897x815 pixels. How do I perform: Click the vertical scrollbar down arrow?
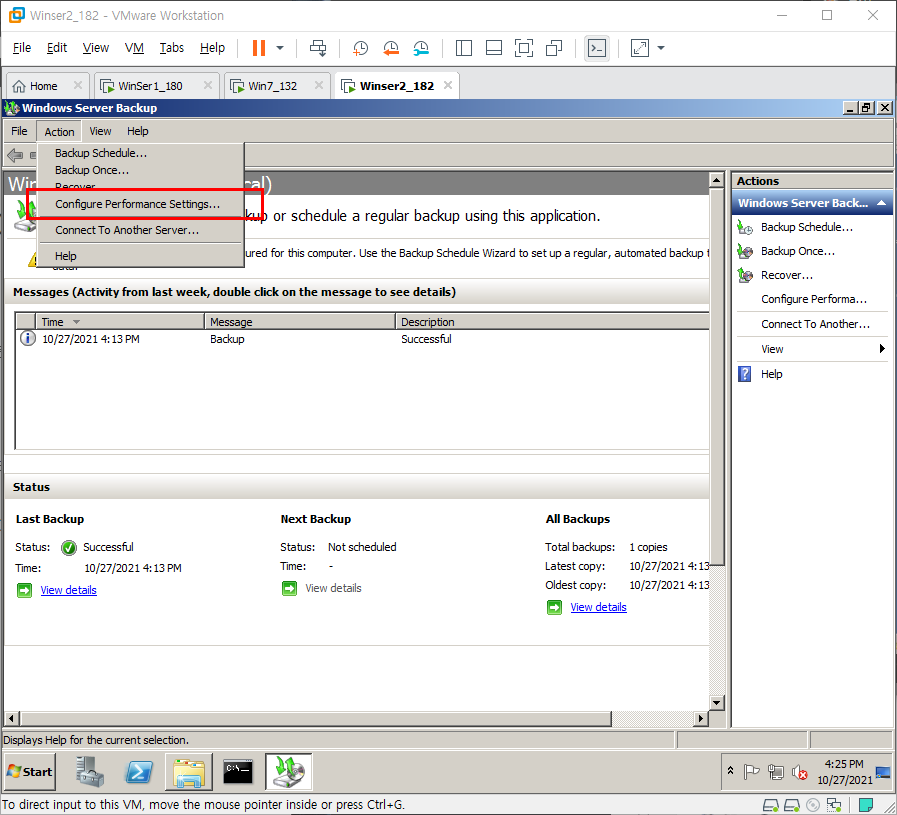click(717, 702)
